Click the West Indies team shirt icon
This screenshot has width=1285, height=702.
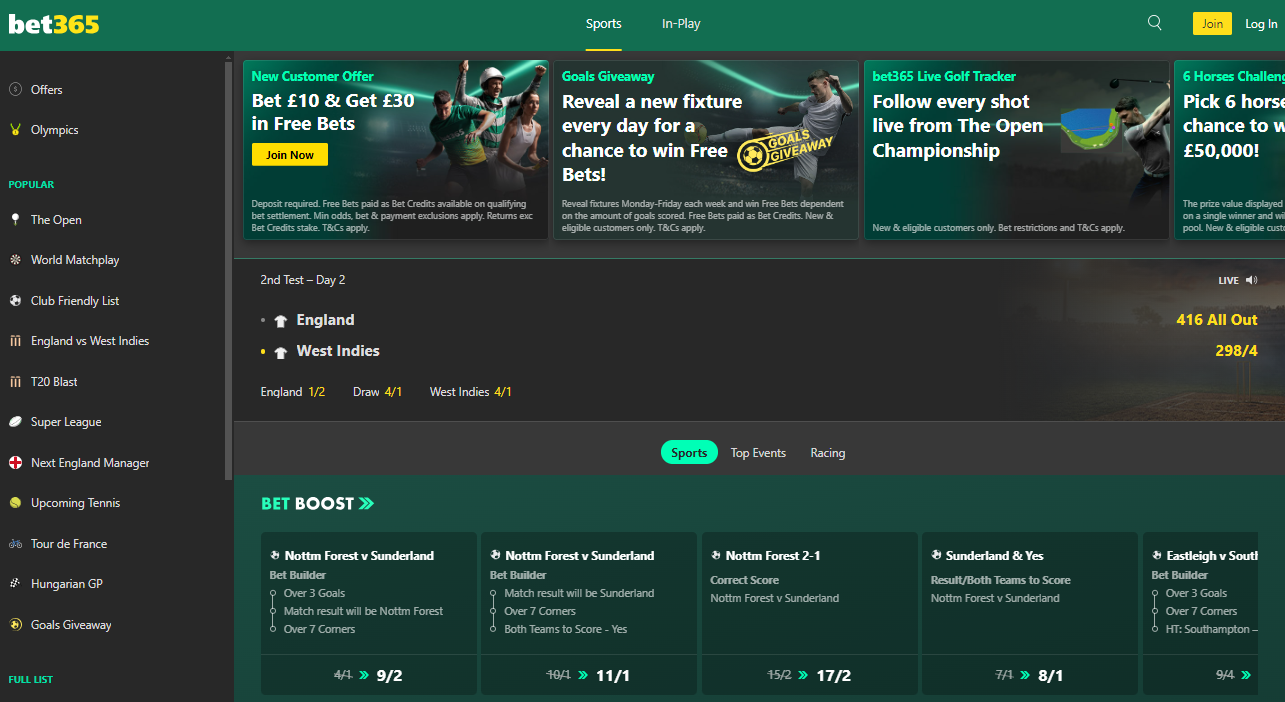tap(281, 352)
